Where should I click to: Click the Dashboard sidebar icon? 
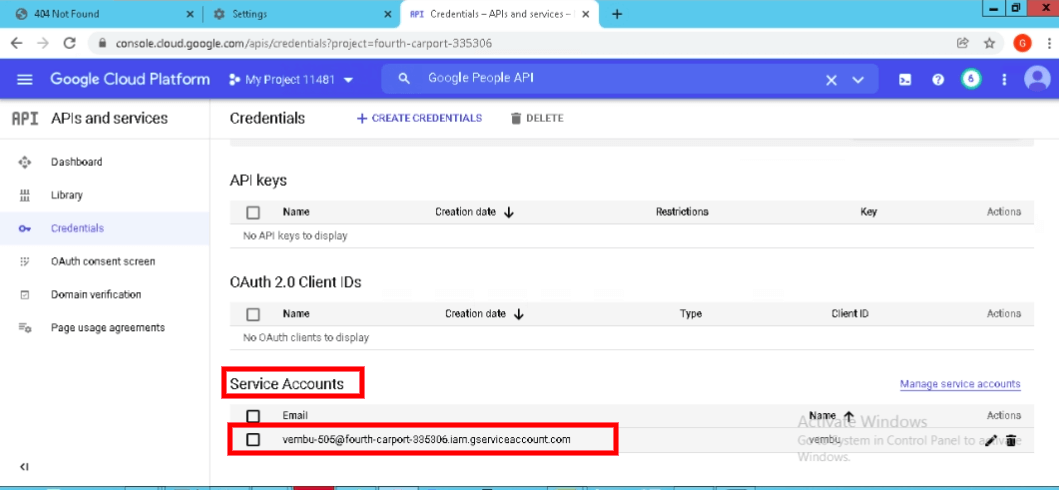pos(25,162)
